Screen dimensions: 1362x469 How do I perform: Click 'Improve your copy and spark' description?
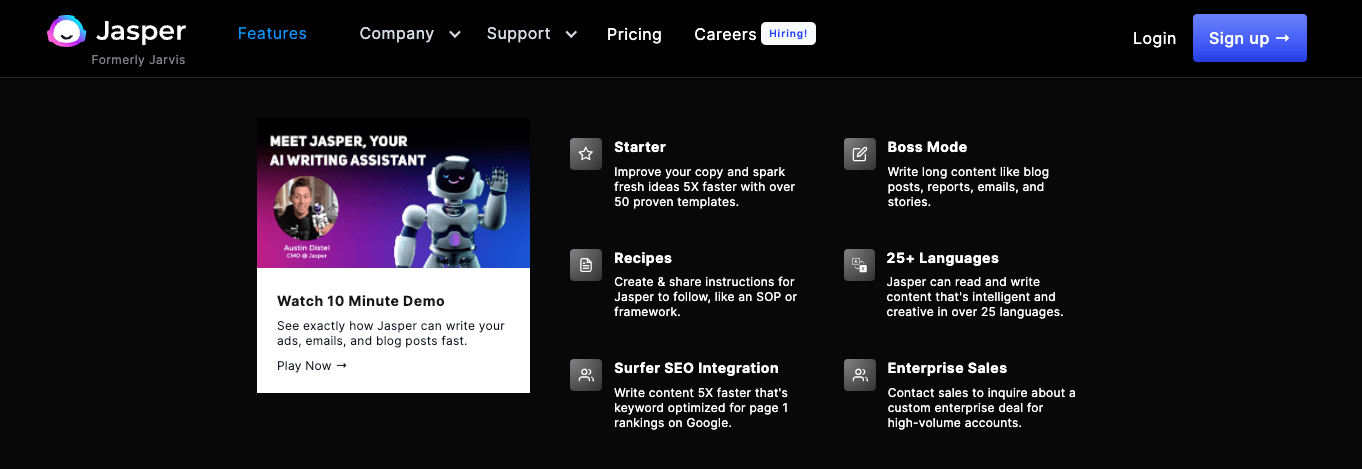(x=705, y=187)
